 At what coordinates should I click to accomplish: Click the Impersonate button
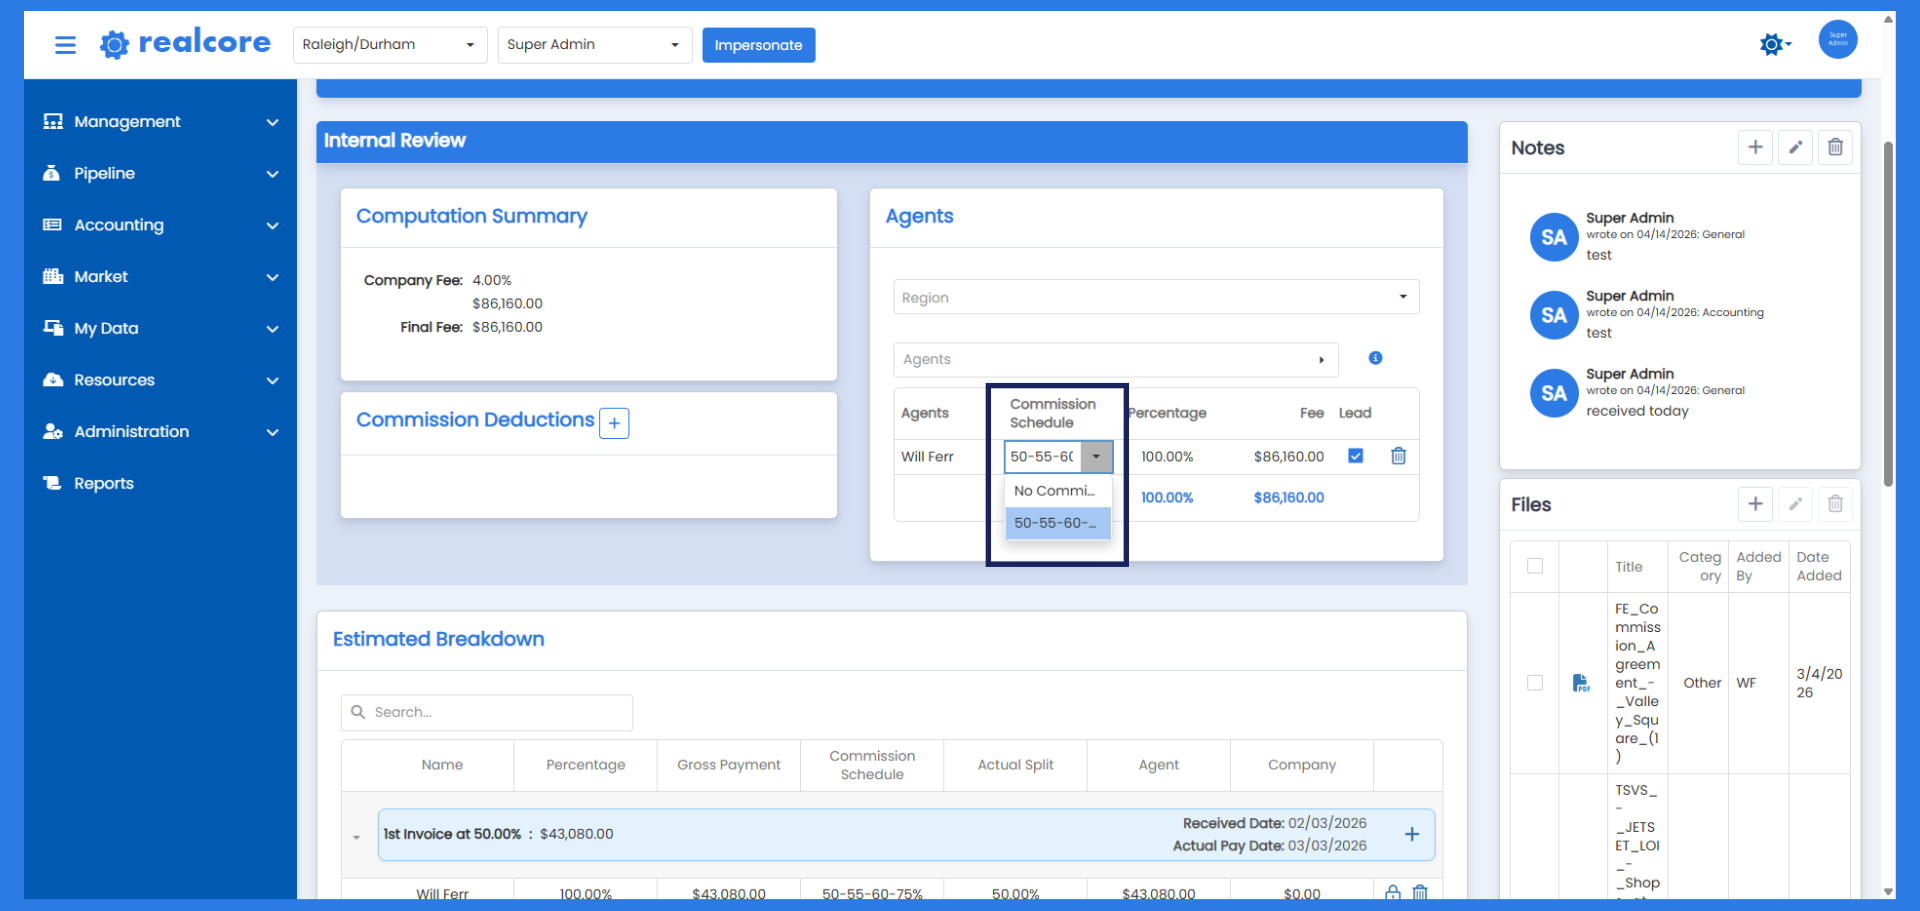(x=758, y=45)
